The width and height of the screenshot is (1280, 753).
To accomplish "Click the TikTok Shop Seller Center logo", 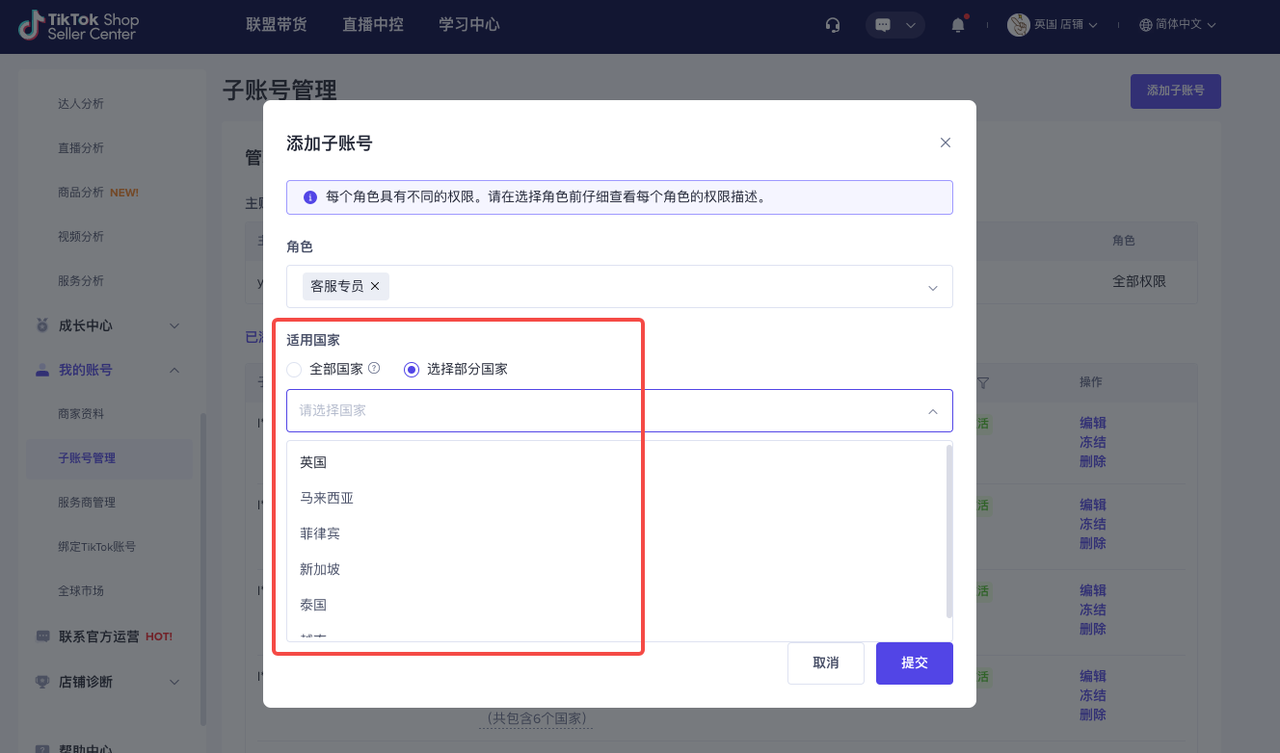I will point(79,26).
